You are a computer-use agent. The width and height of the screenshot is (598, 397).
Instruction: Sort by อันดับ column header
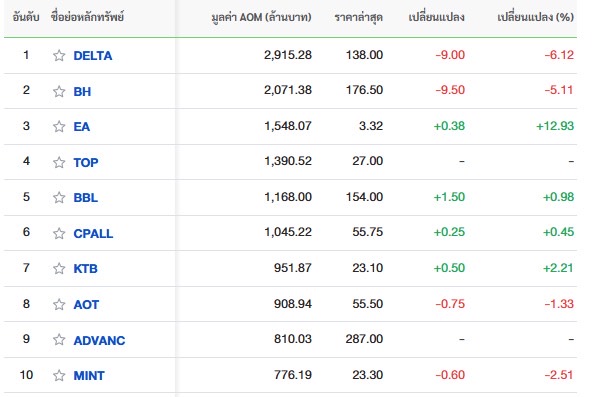pos(26,17)
